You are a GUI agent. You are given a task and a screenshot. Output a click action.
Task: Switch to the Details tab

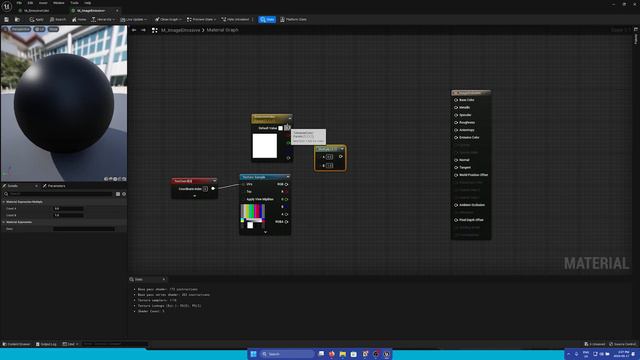coord(13,186)
